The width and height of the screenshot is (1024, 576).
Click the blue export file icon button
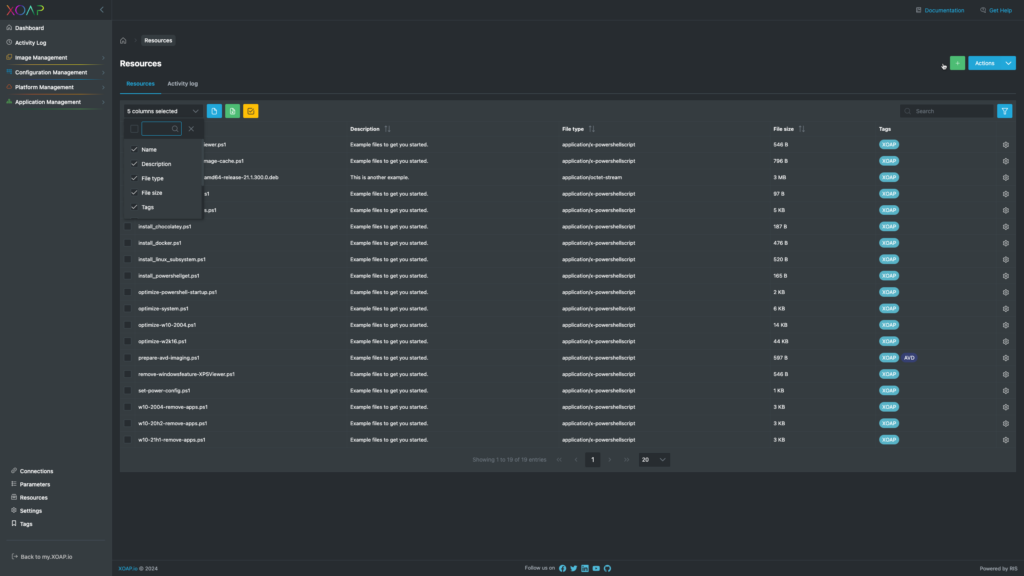click(x=214, y=111)
